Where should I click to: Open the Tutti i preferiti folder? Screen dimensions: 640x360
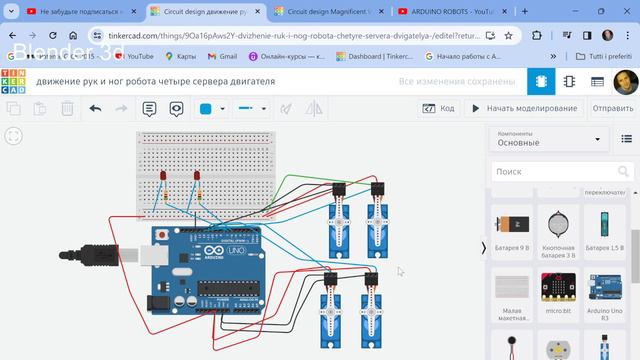604,56
